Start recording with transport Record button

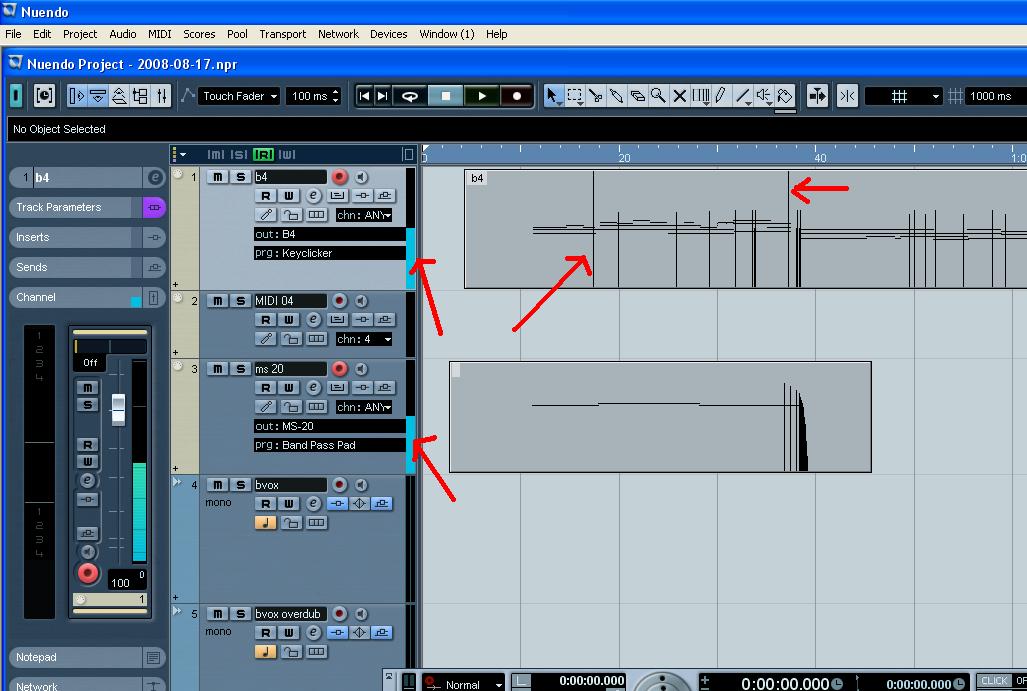(x=517, y=96)
